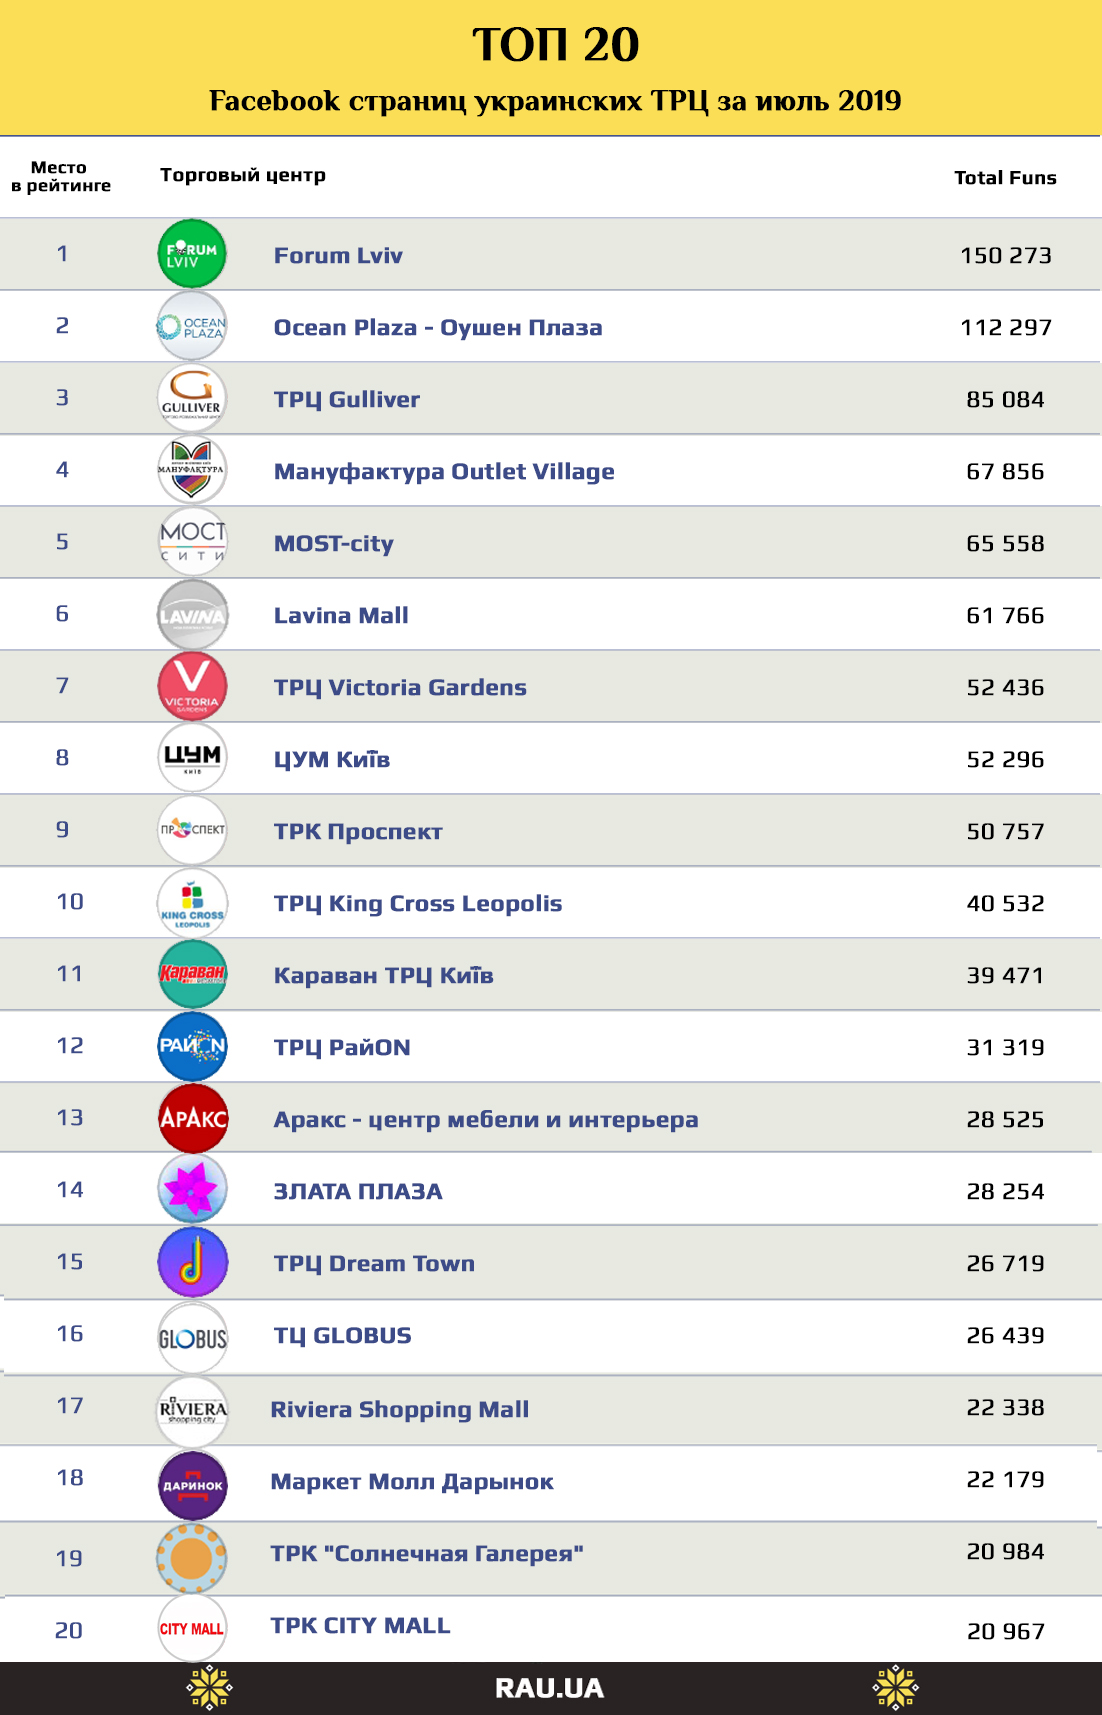Click the Ocean Plaza logo icon
The width and height of the screenshot is (1102, 1715).
192,326
